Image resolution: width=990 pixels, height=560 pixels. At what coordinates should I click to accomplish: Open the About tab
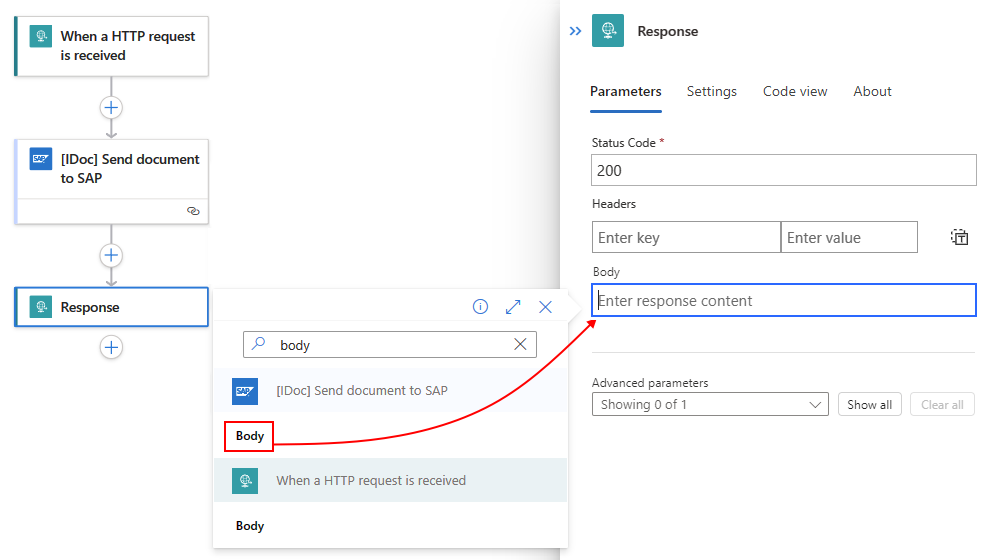pyautogui.click(x=873, y=92)
